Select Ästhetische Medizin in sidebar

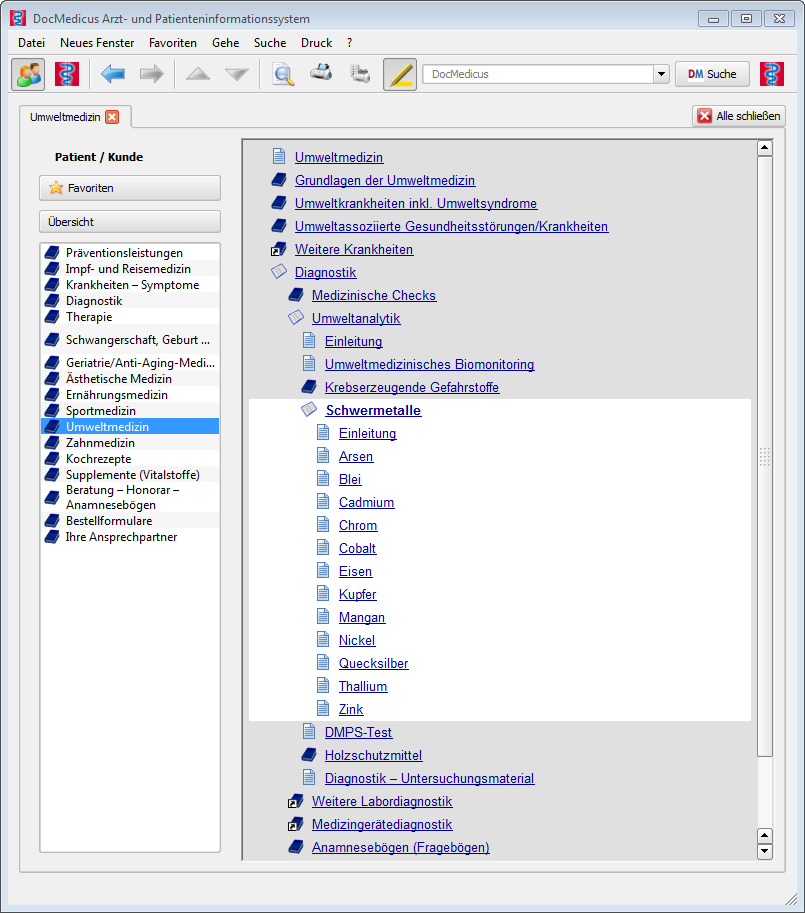tap(130, 379)
